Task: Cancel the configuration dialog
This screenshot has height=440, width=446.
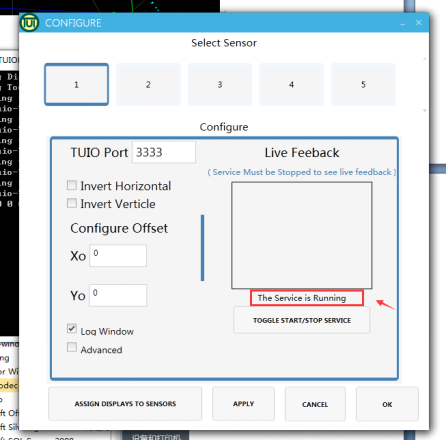Action: [x=315, y=404]
